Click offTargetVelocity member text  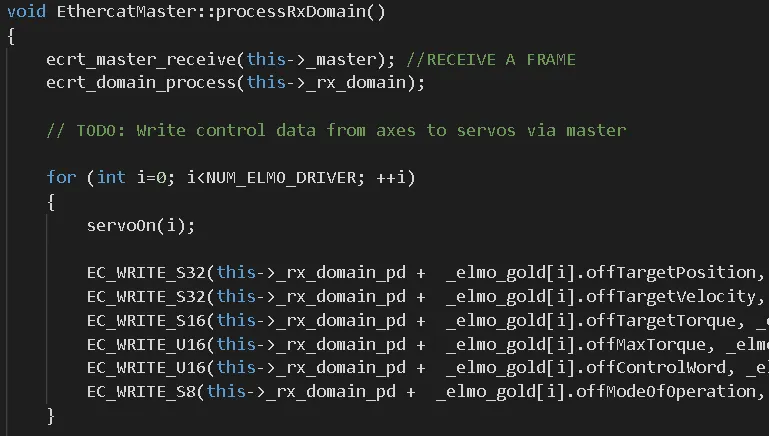[671, 296]
